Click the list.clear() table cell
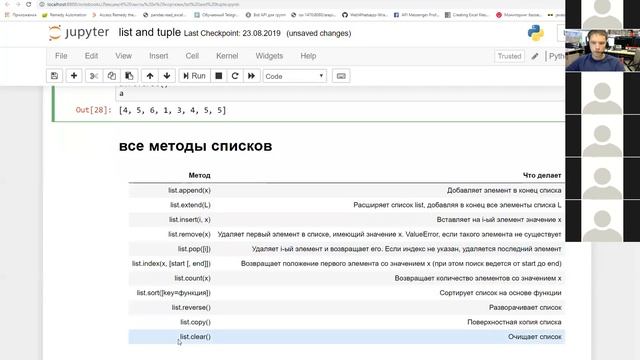 (196, 337)
